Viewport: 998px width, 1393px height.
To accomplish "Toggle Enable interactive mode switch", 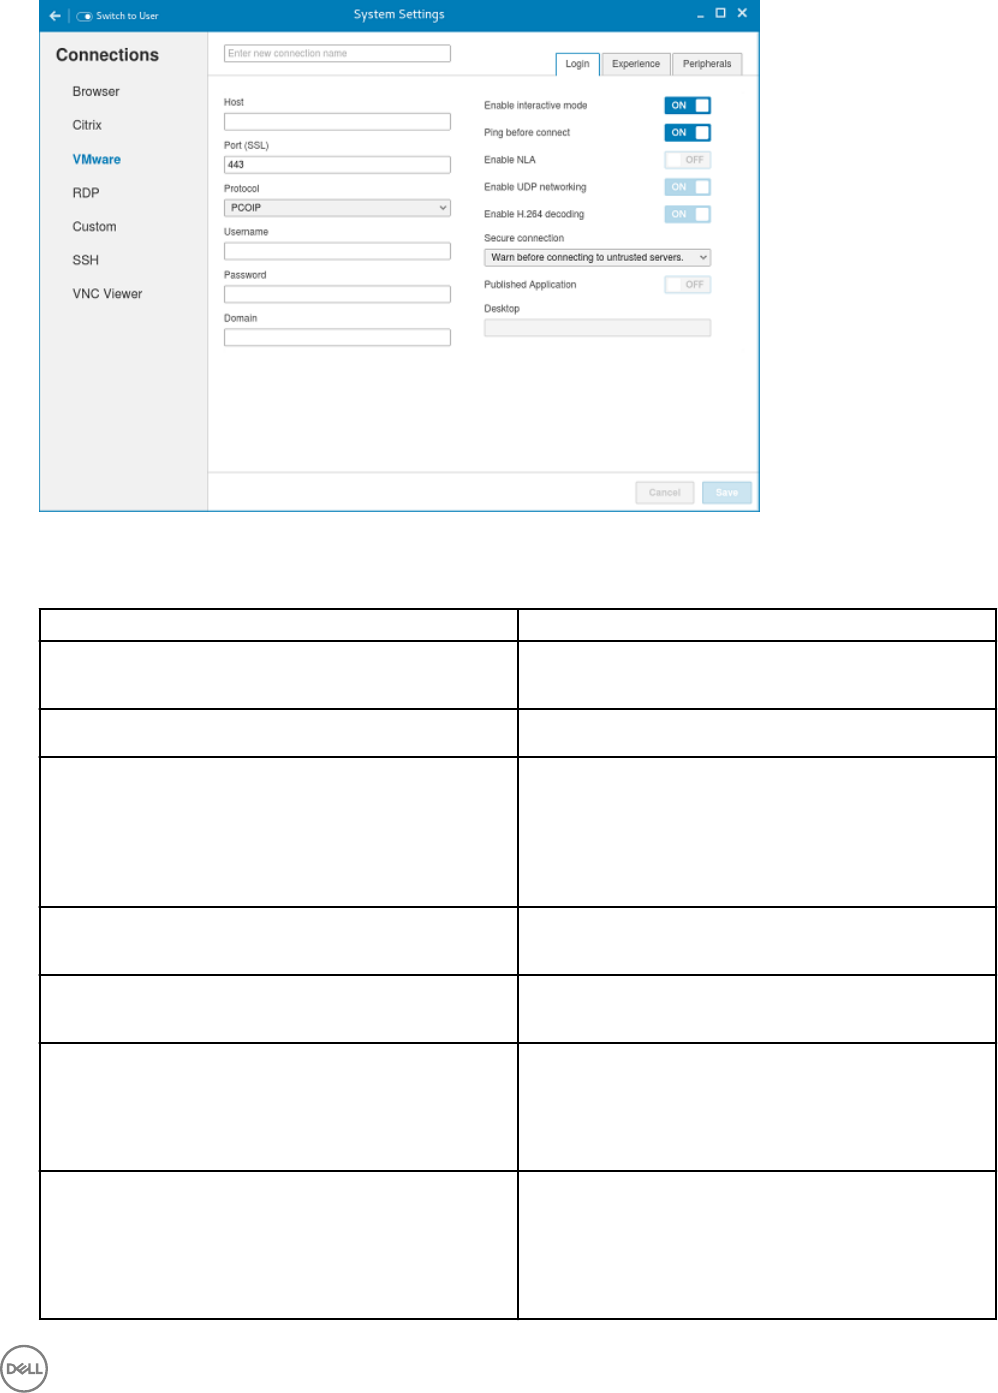I will point(688,105).
